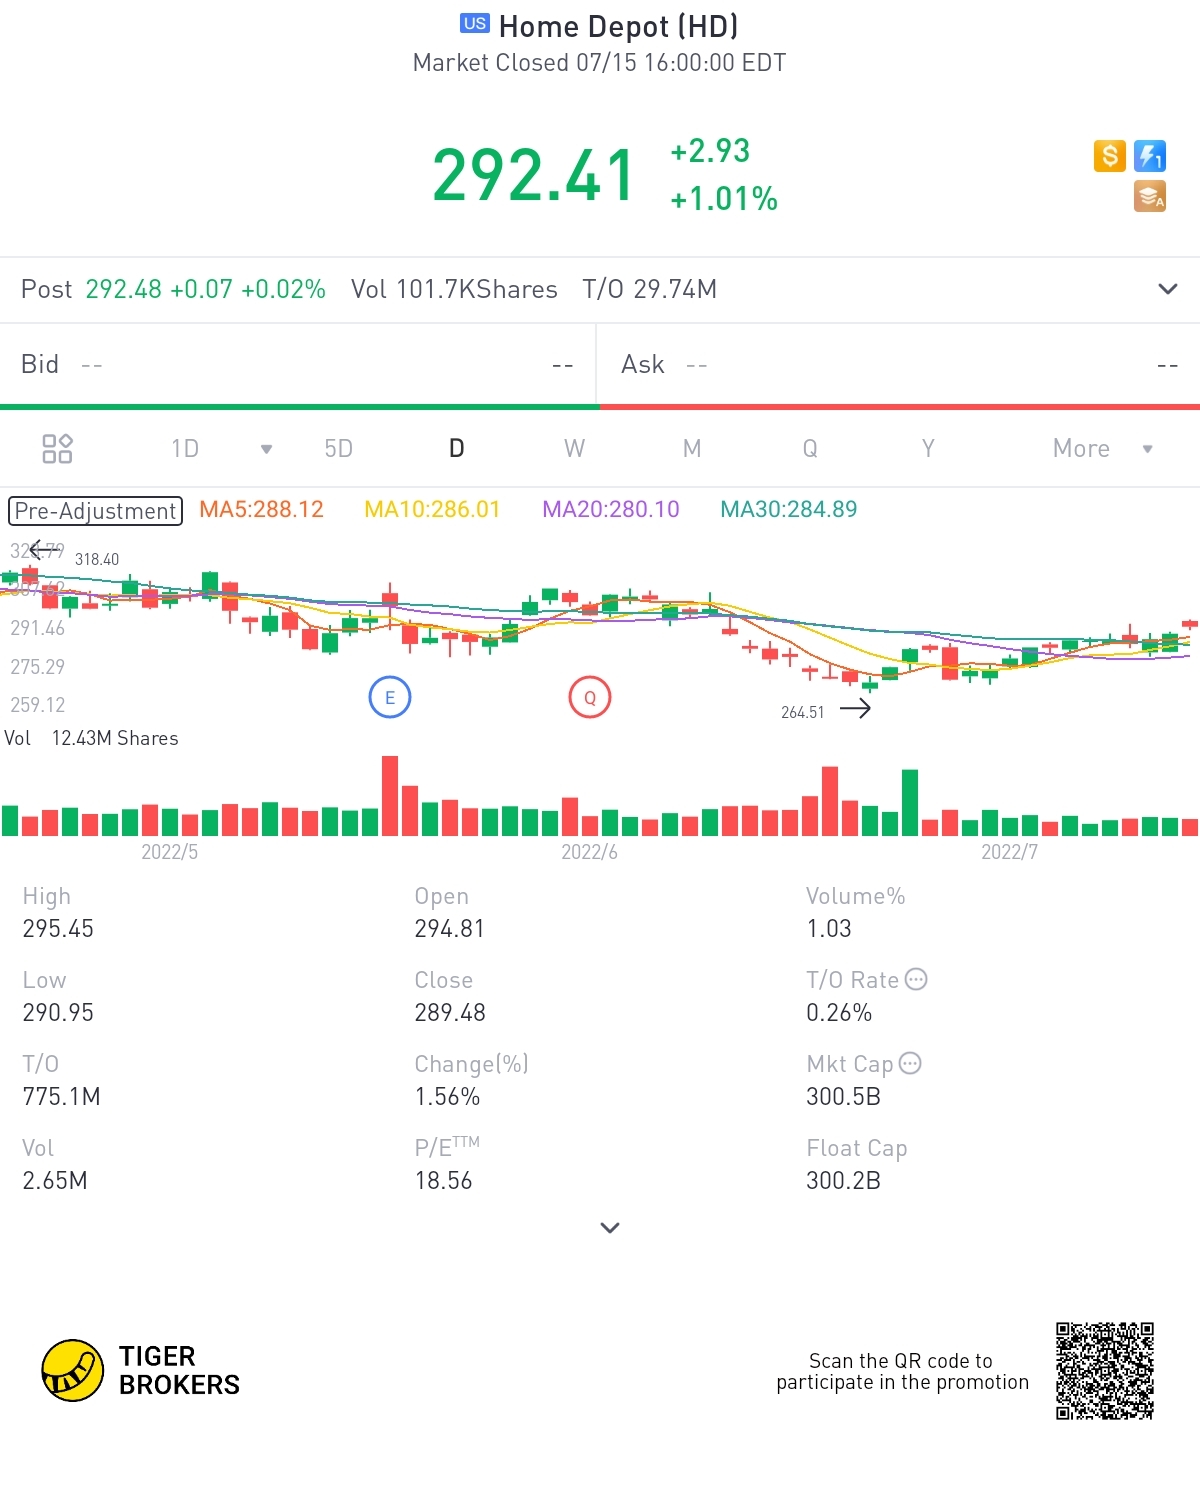Open the chart layout grid icon
The width and height of the screenshot is (1200, 1486).
[57, 448]
